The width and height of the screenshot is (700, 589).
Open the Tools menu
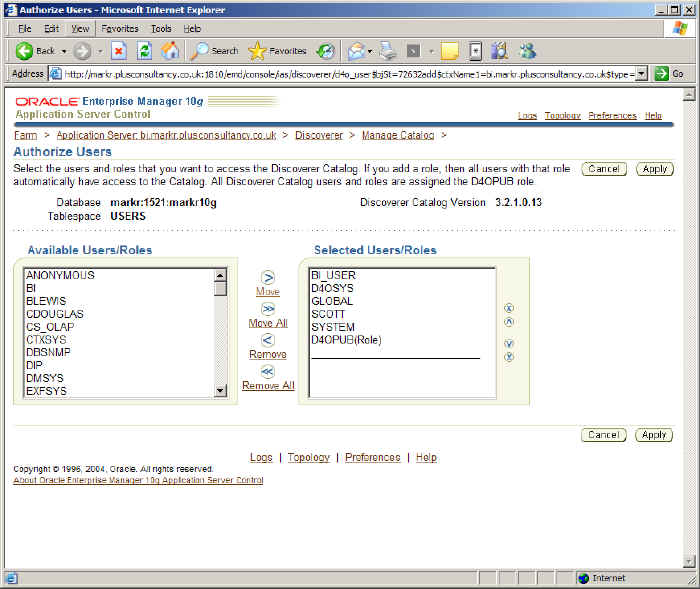pyautogui.click(x=161, y=29)
